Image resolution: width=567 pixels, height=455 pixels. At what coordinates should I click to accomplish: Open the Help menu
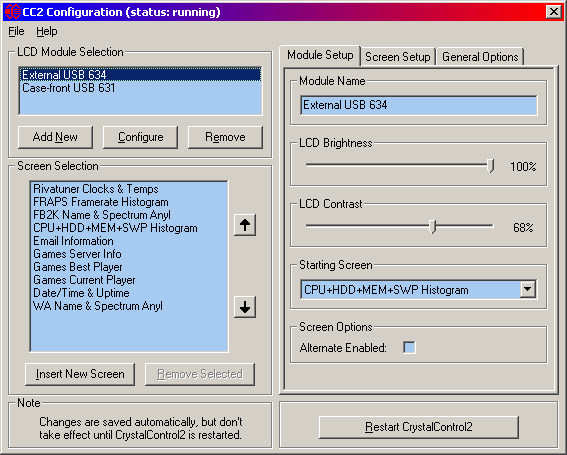point(47,31)
